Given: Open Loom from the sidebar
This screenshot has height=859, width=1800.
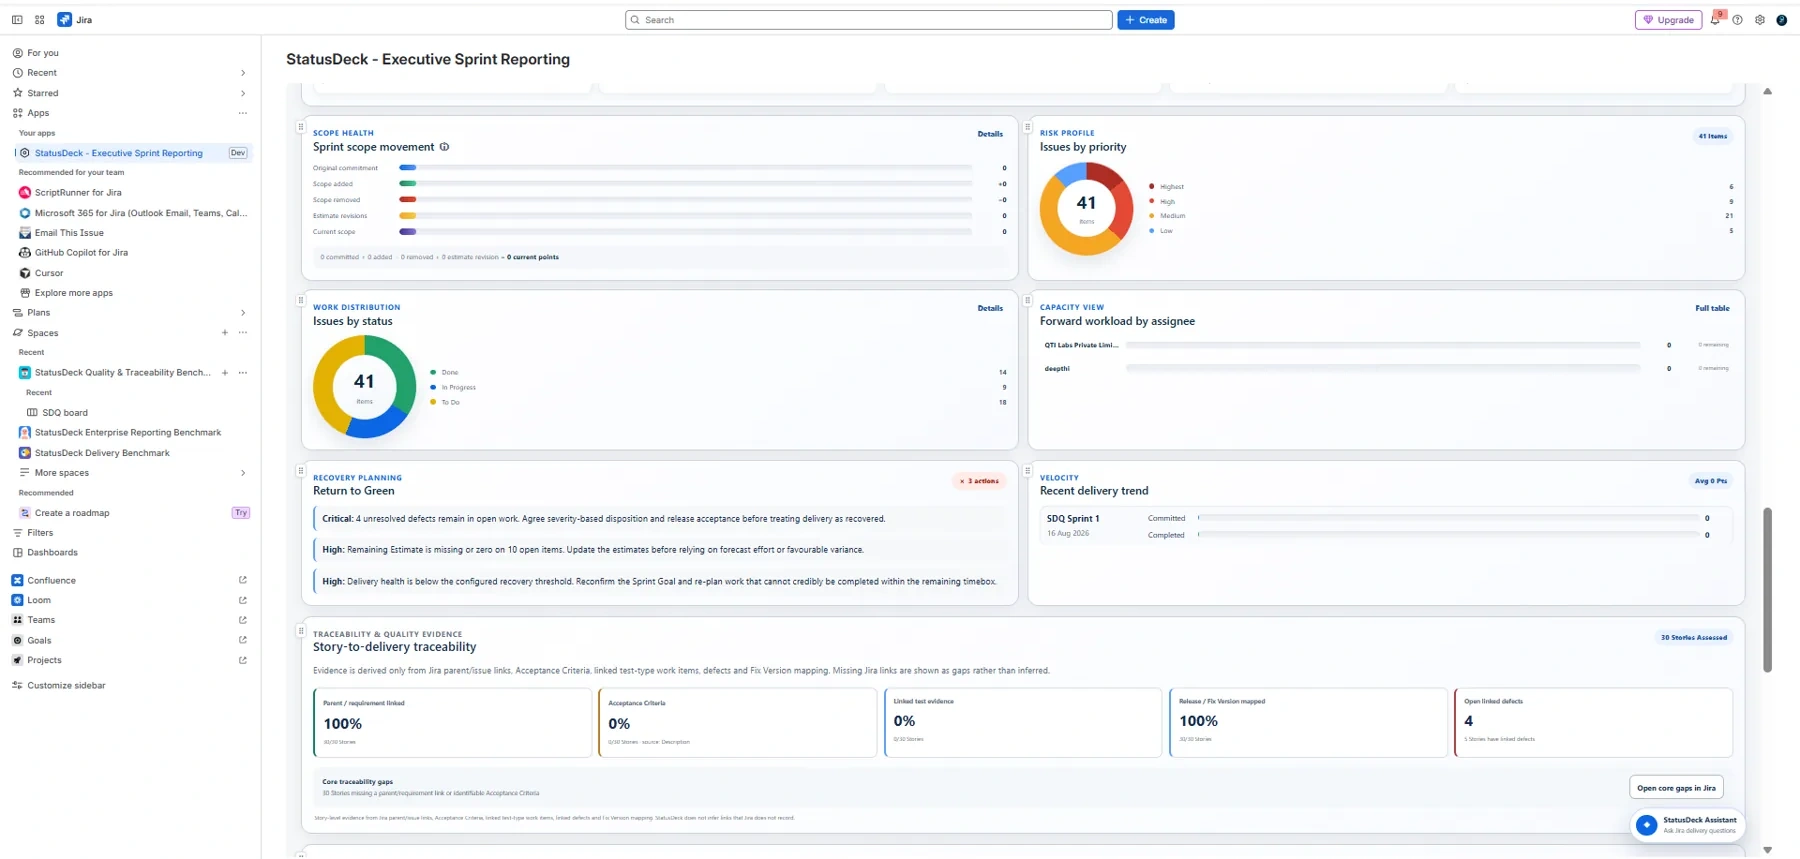Looking at the screenshot, I should [x=39, y=600].
